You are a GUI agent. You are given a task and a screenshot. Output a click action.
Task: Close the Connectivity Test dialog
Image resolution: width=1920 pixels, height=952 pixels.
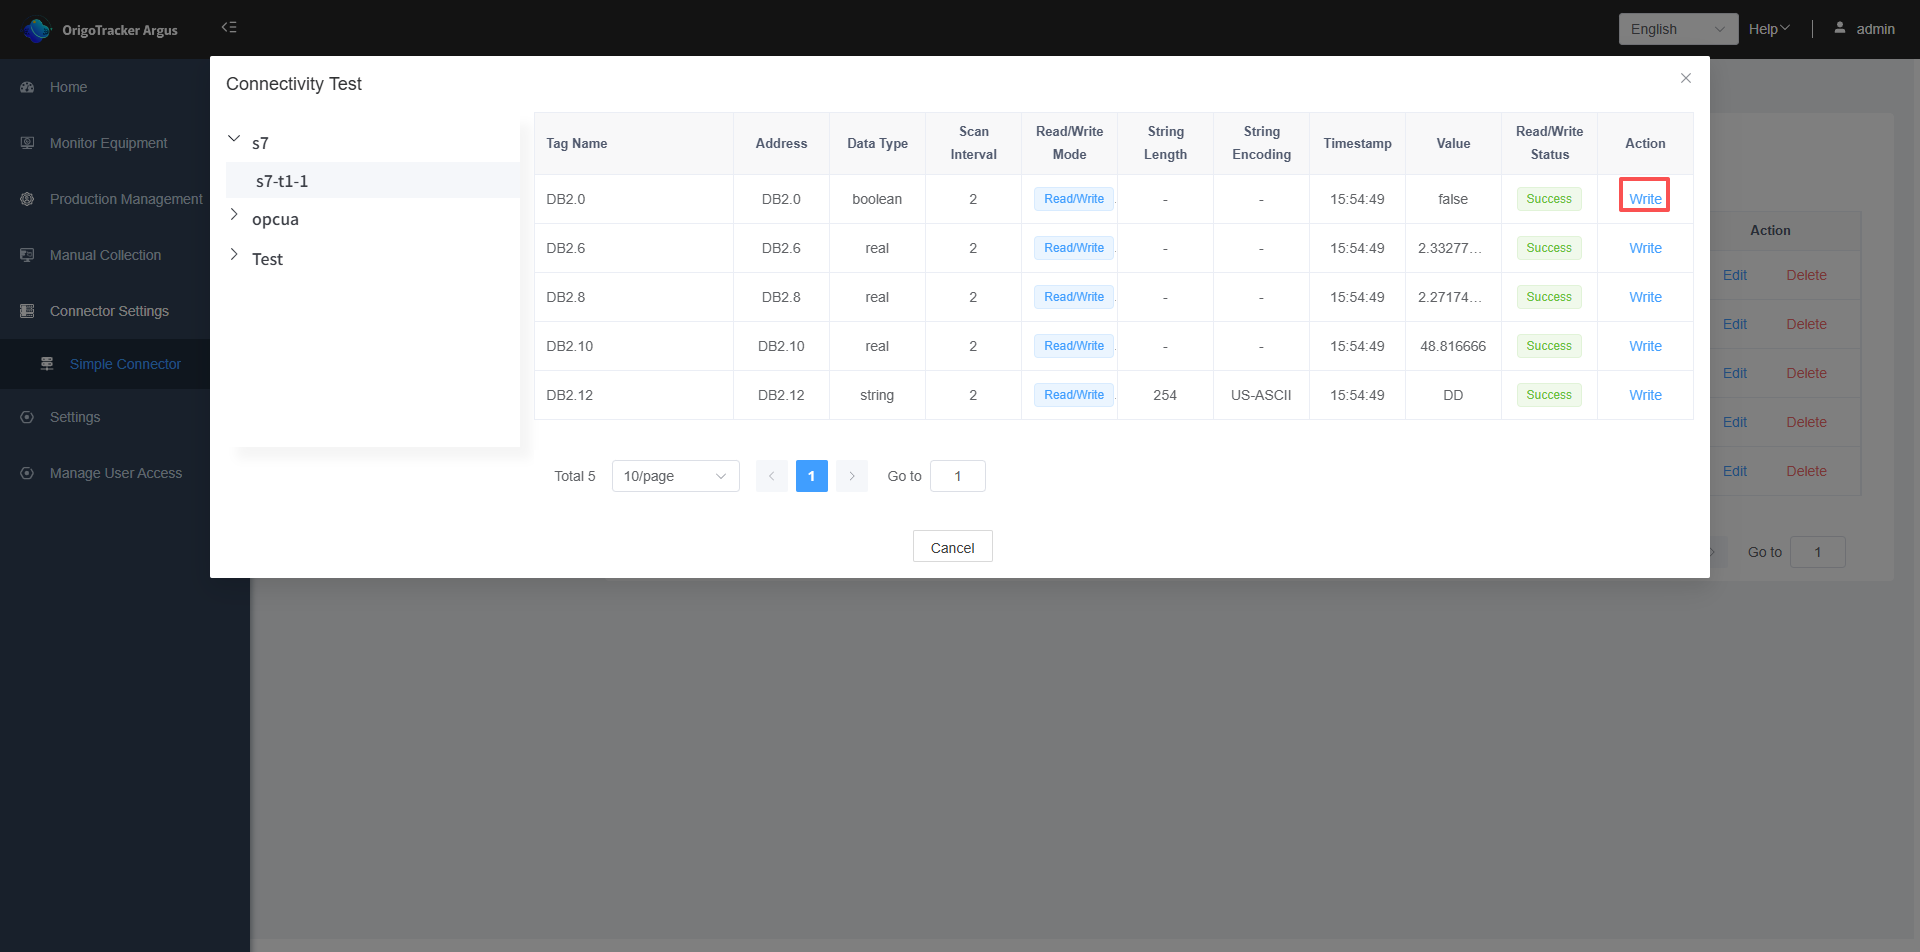point(1685,78)
